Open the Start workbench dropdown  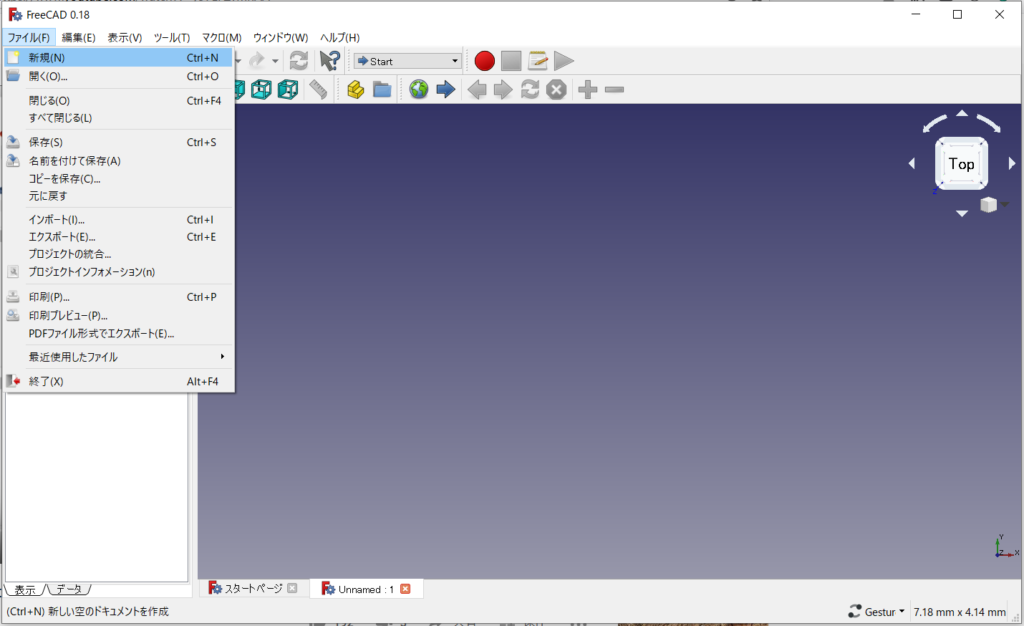pos(407,61)
